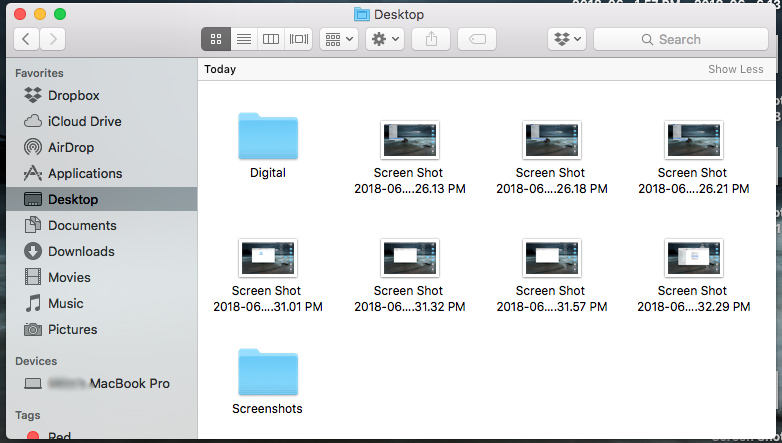
Task: Go forward with the right arrow
Action: (53, 39)
